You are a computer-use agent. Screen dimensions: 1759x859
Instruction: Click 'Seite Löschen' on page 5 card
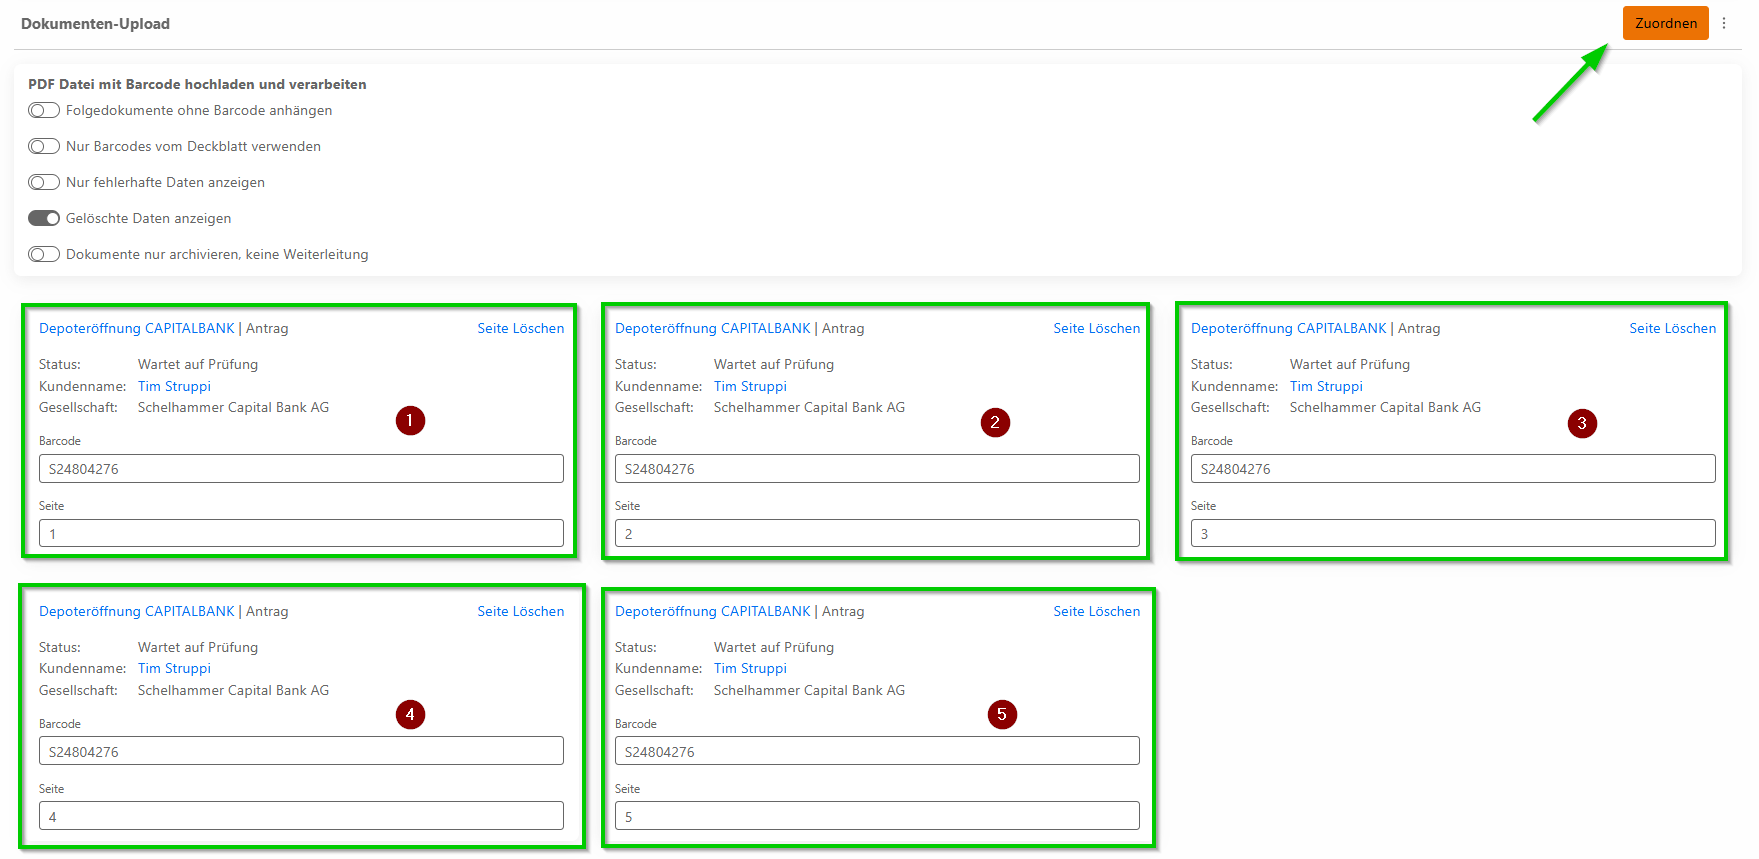(x=1096, y=611)
